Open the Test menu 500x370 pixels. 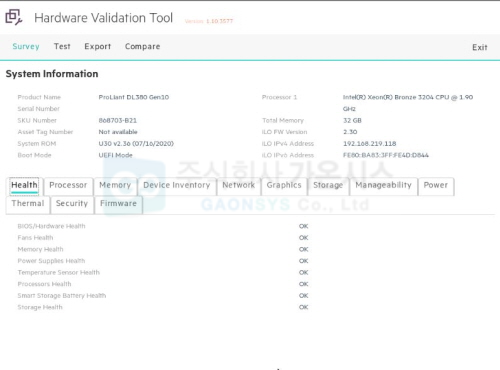click(x=62, y=46)
